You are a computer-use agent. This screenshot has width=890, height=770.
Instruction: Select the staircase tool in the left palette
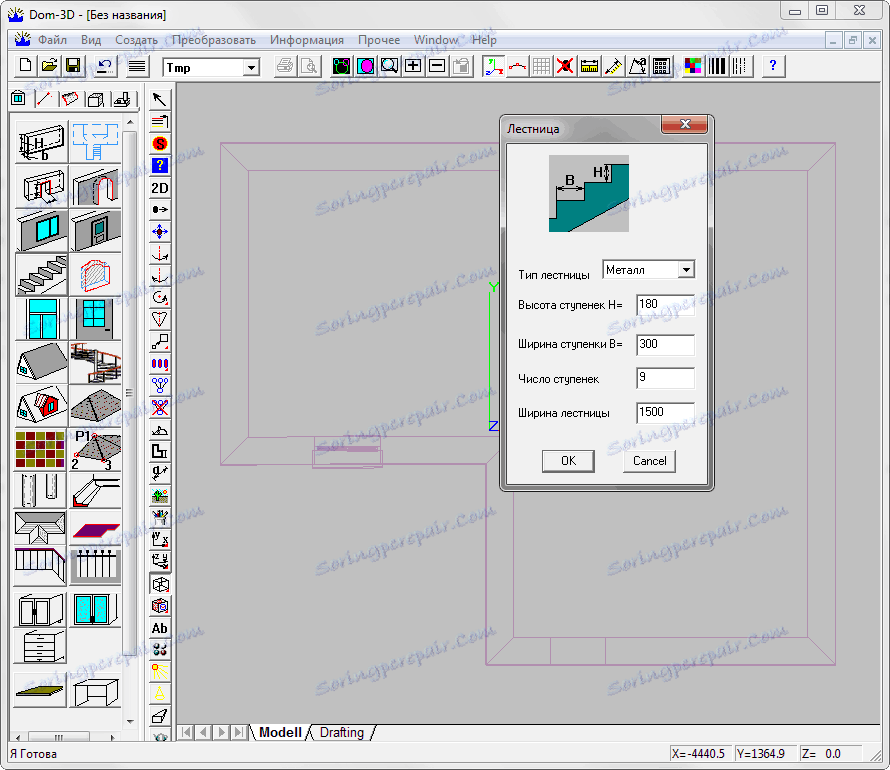click(41, 273)
